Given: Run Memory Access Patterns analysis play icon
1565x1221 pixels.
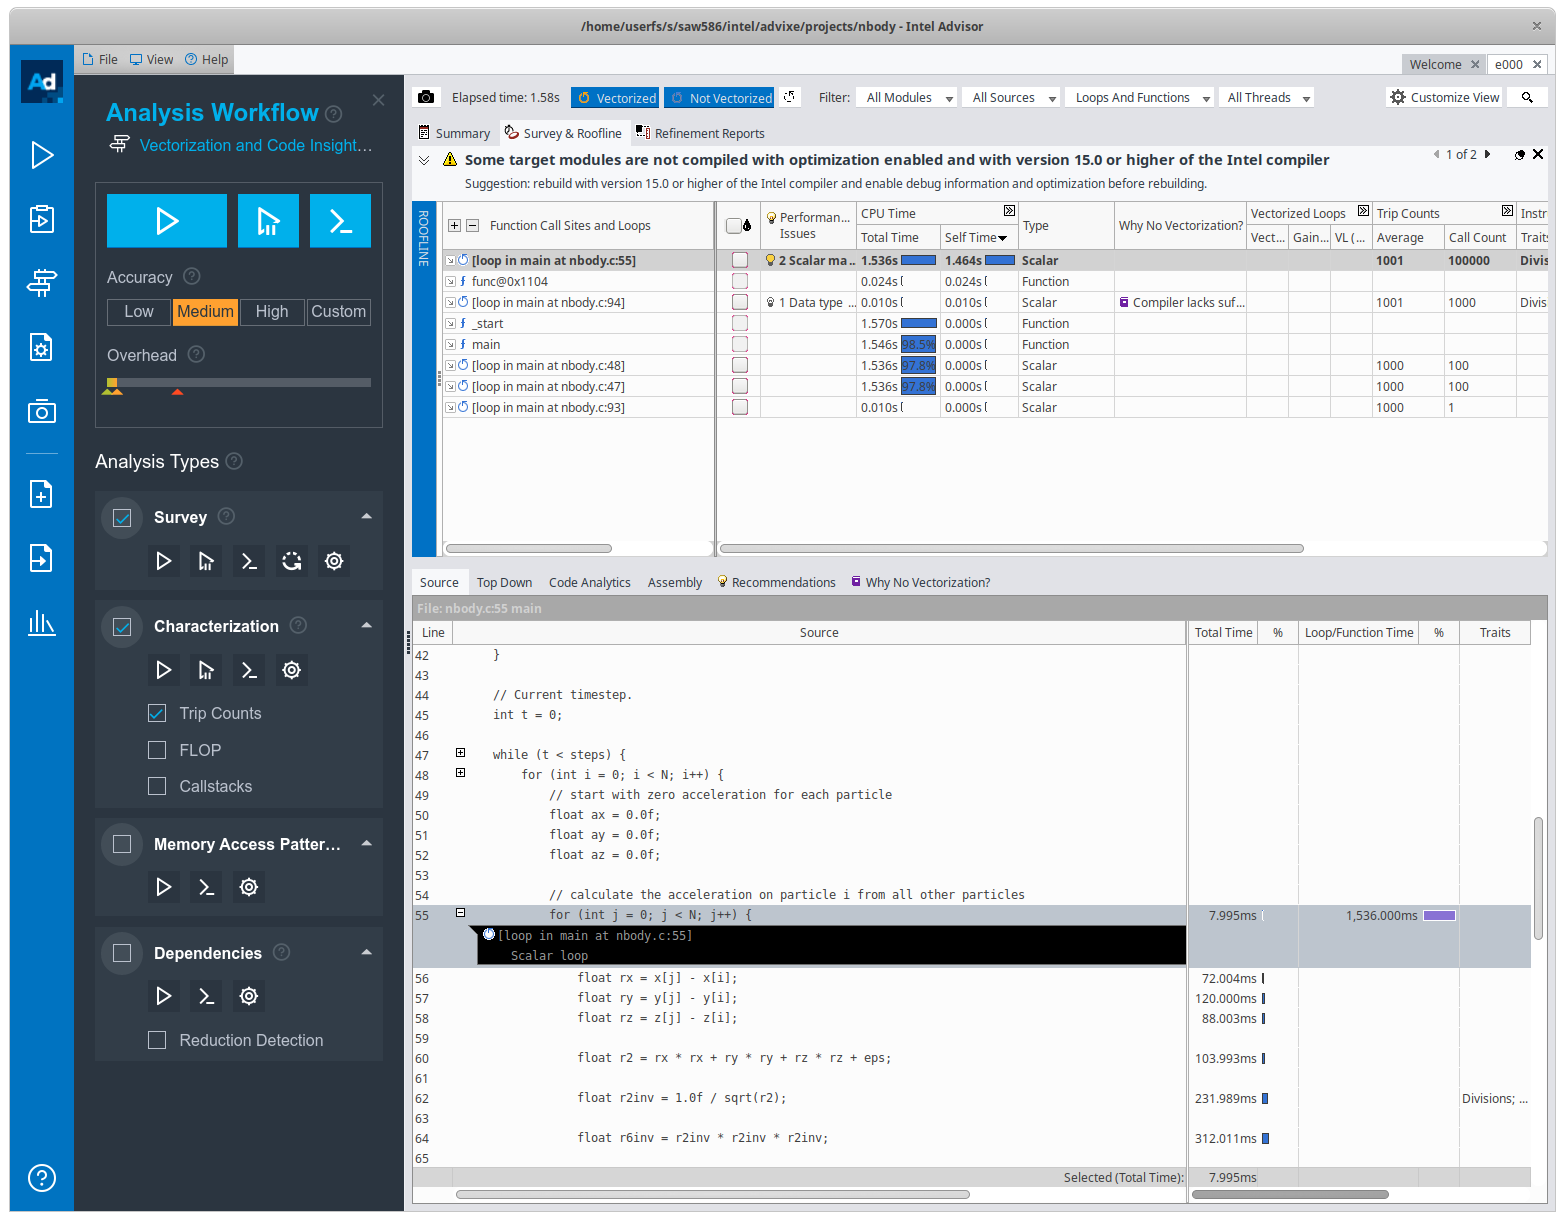Looking at the screenshot, I should (x=164, y=887).
